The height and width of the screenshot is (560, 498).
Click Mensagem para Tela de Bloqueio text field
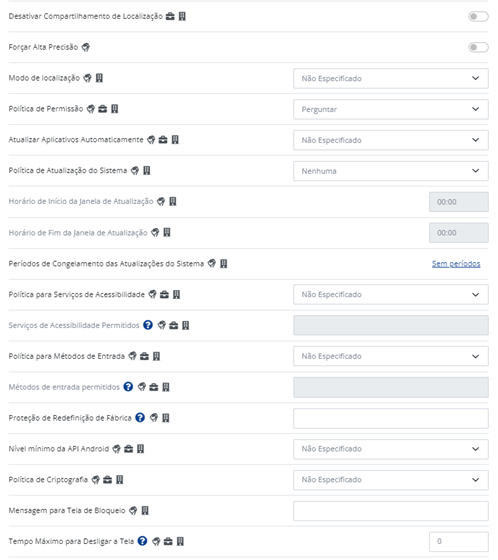click(391, 511)
